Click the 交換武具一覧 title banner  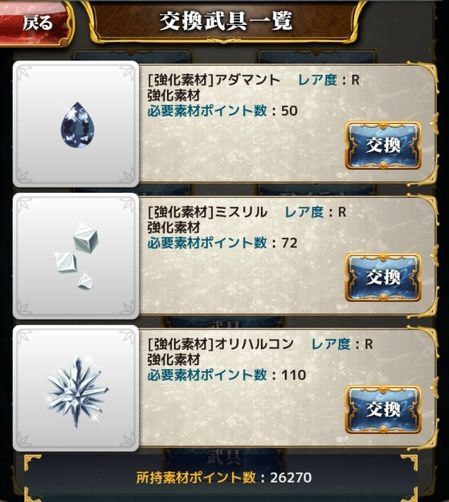click(226, 21)
